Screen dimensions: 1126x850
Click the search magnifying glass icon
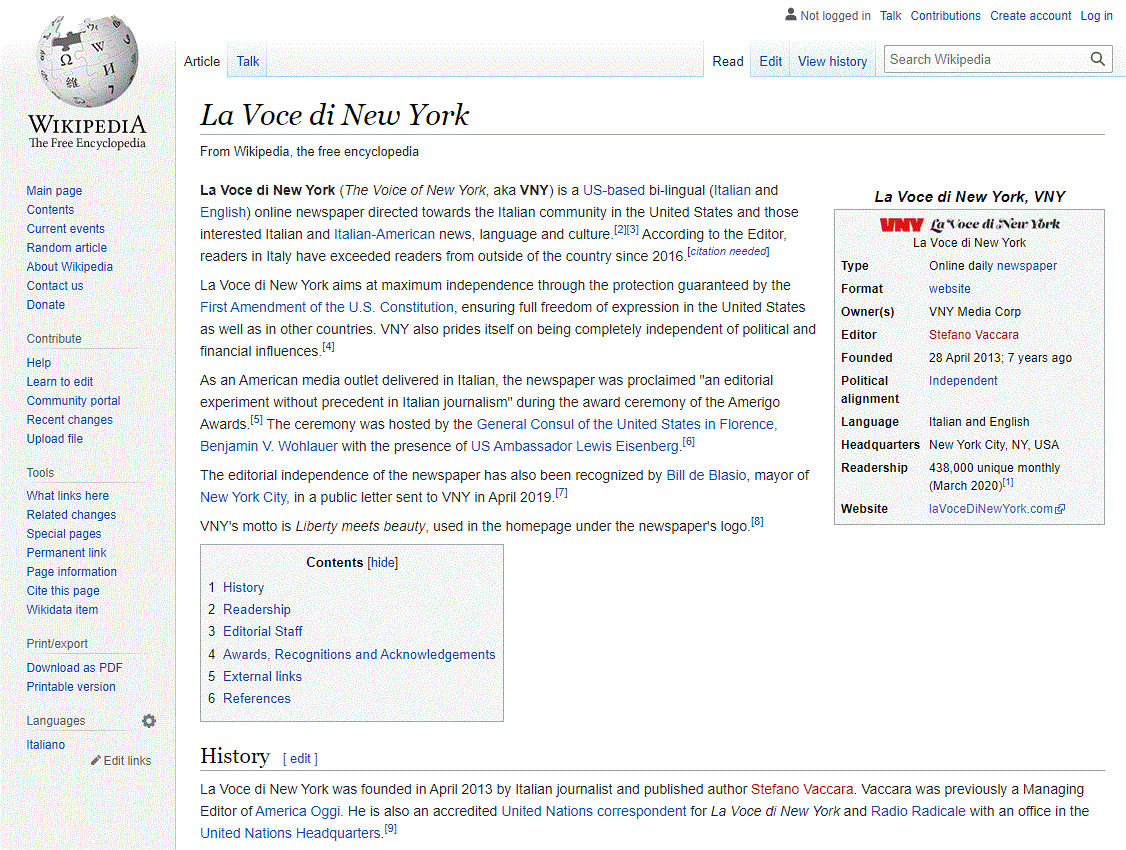pos(1097,59)
